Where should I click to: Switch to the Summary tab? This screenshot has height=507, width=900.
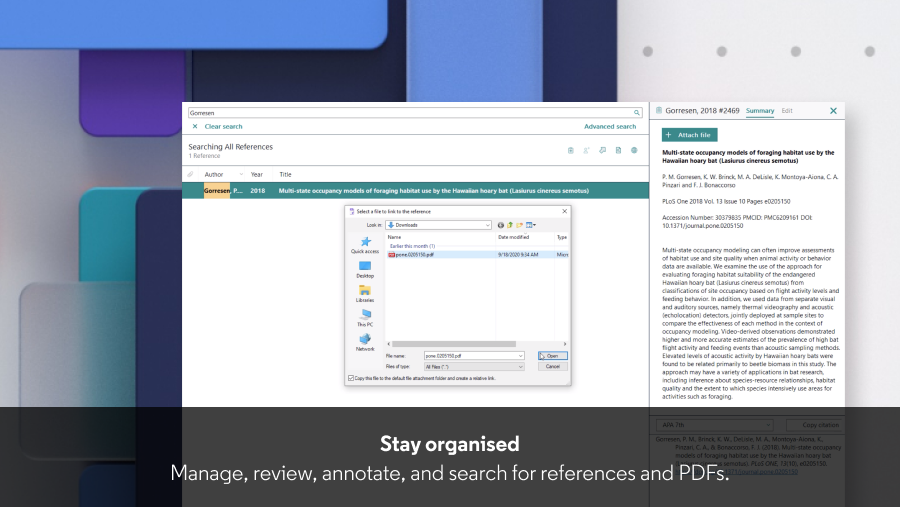[760, 111]
